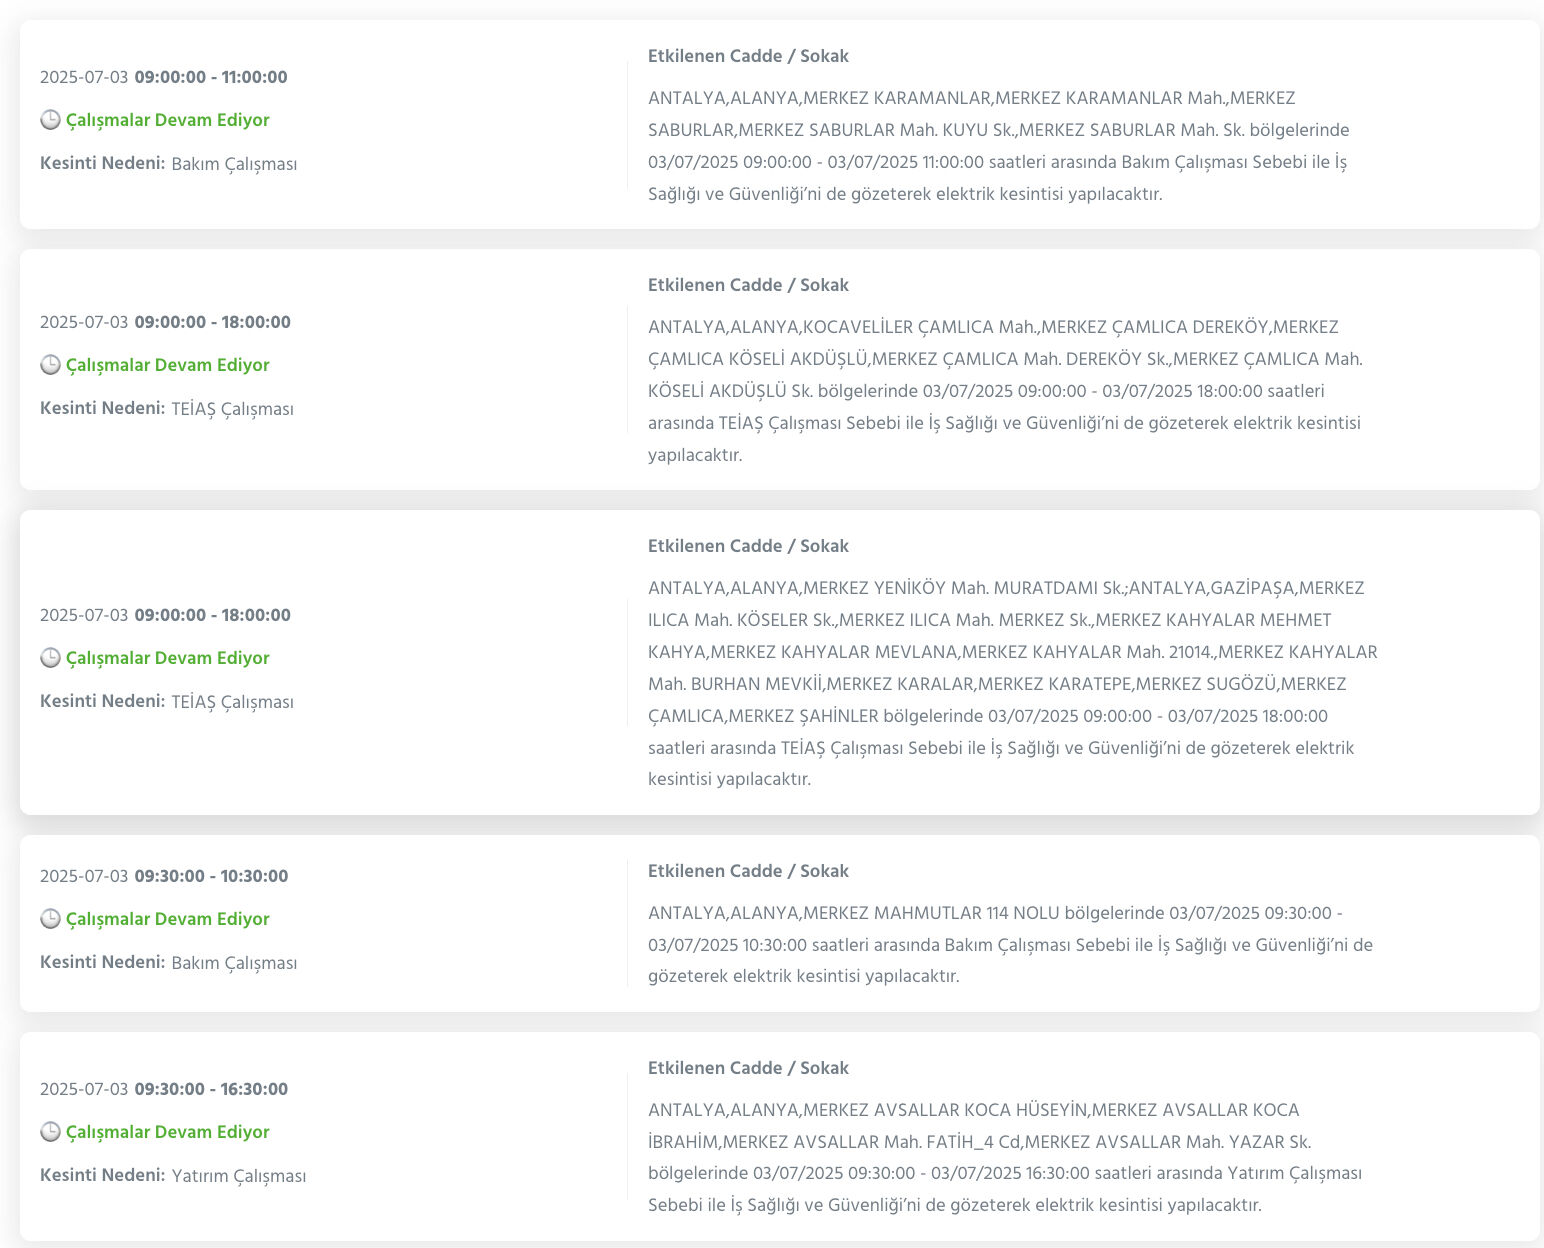1544x1248 pixels.
Task: Click the clock icon in the 09:00–11:00 outage card
Action: tap(50, 120)
